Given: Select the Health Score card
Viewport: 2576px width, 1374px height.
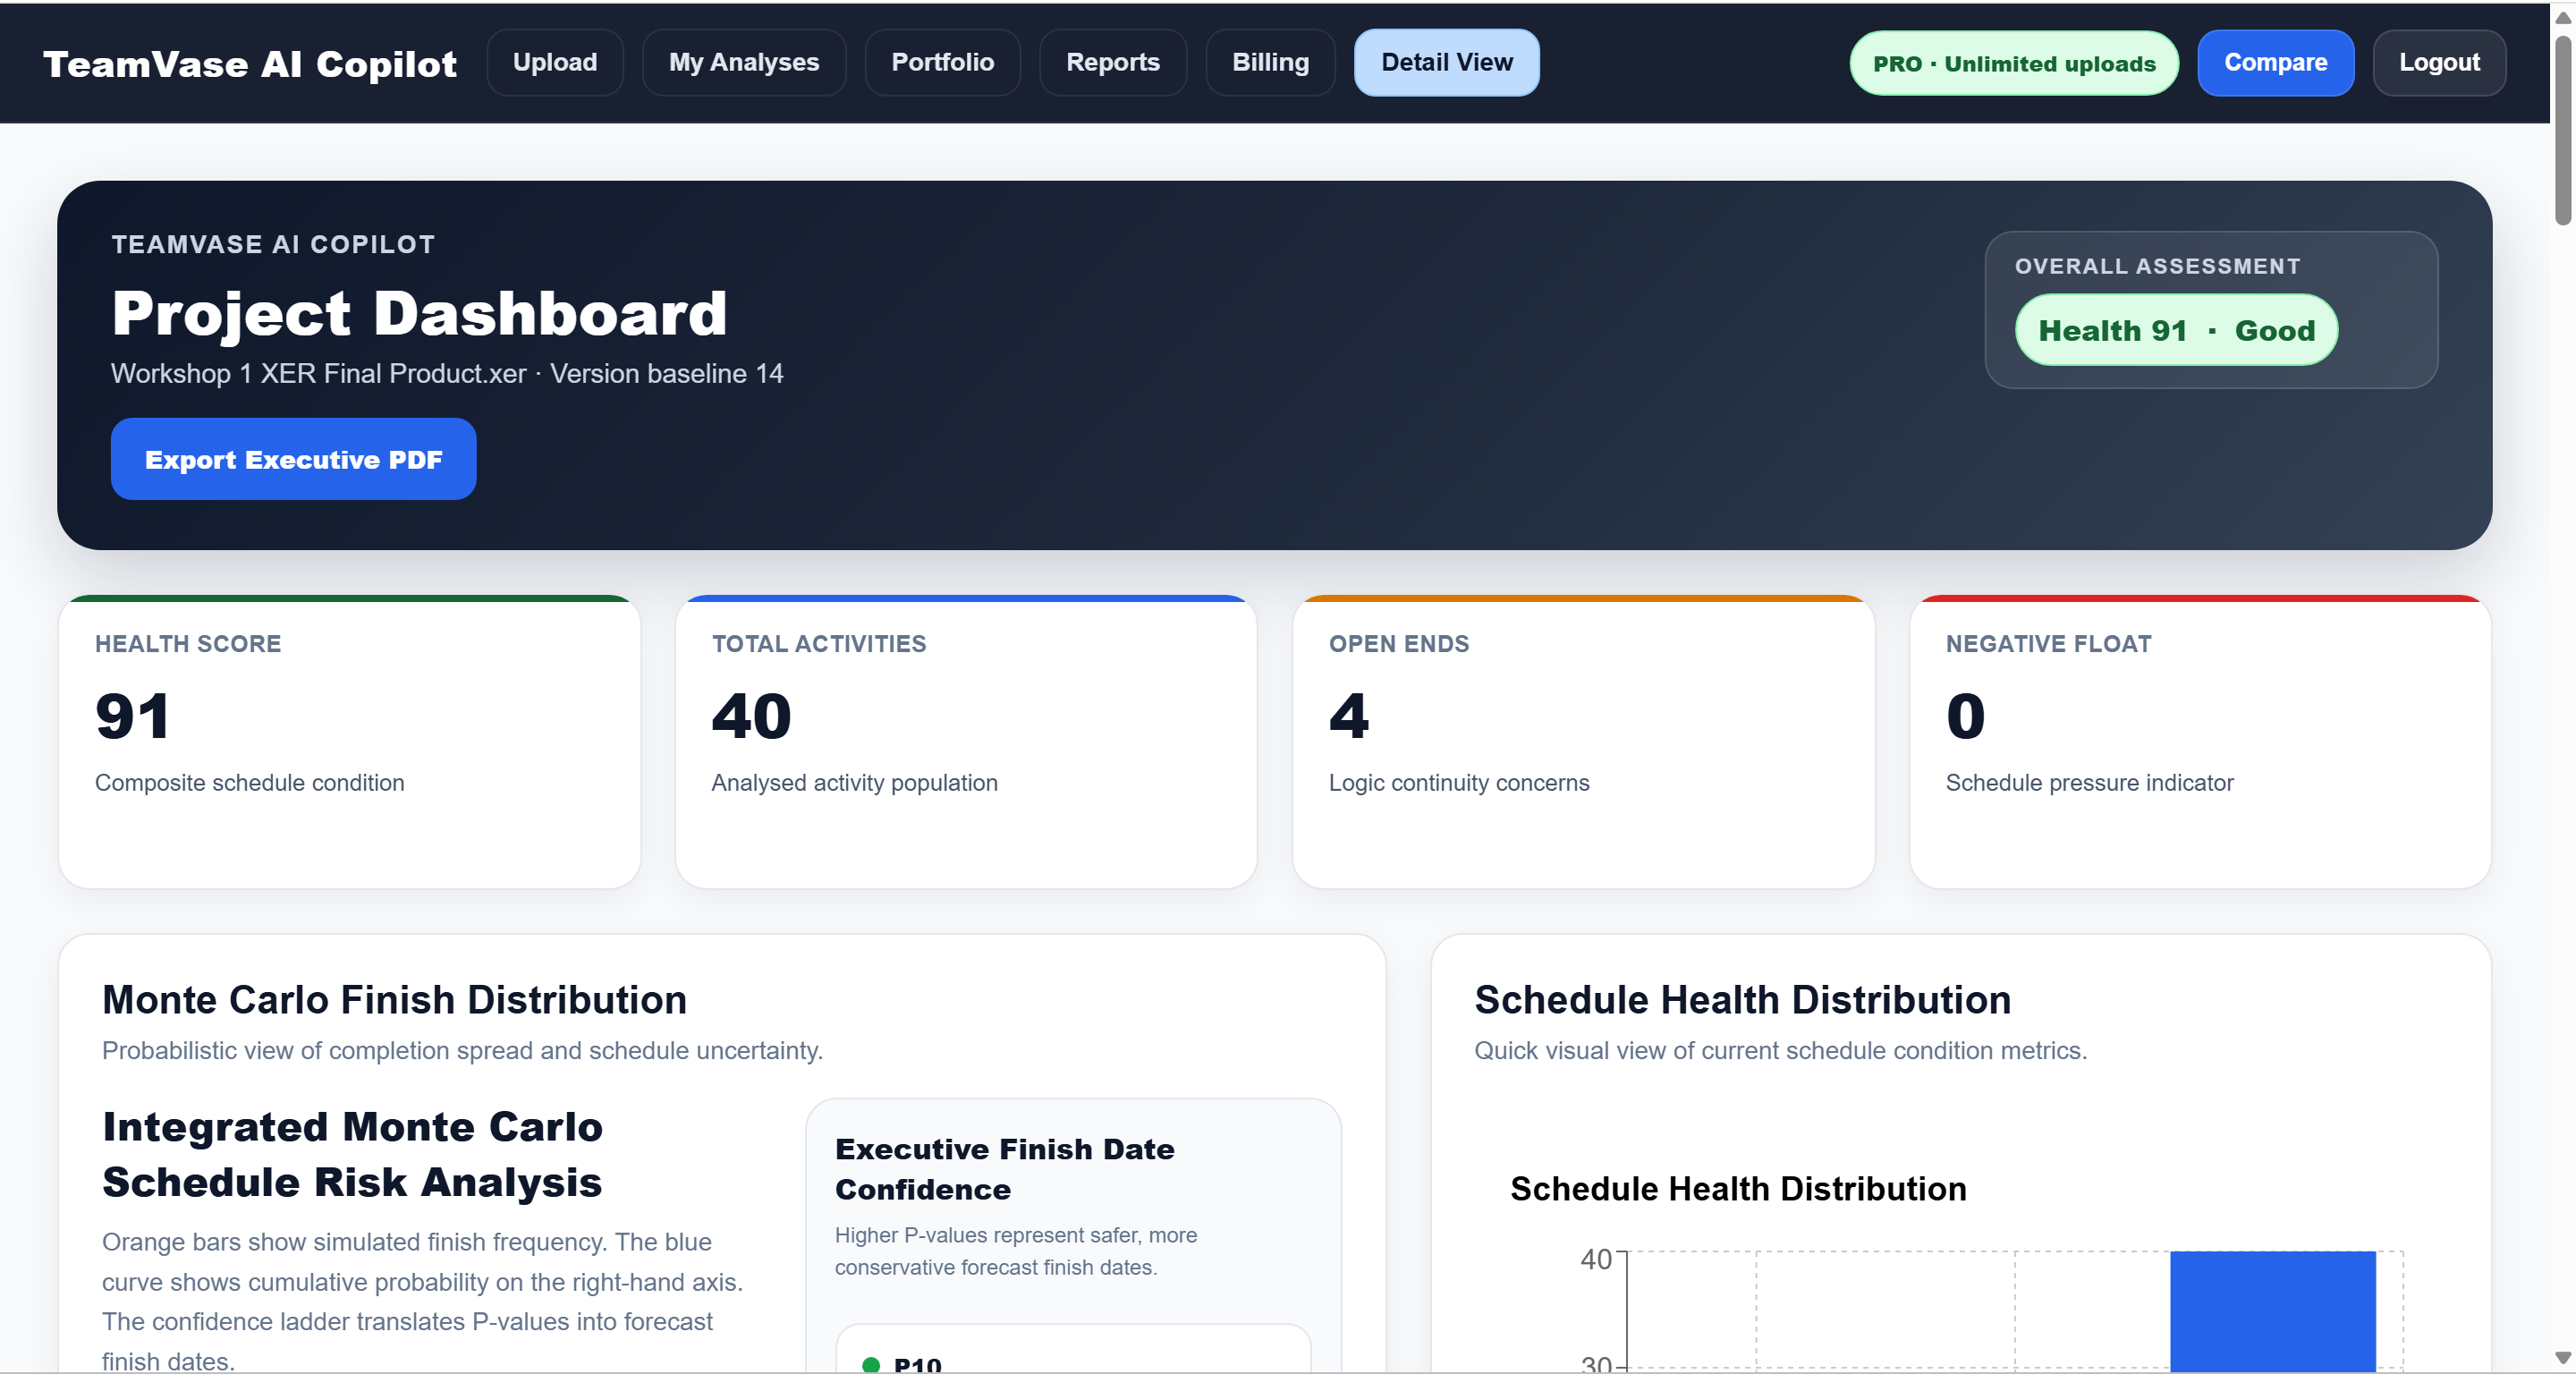Looking at the screenshot, I should (x=349, y=742).
